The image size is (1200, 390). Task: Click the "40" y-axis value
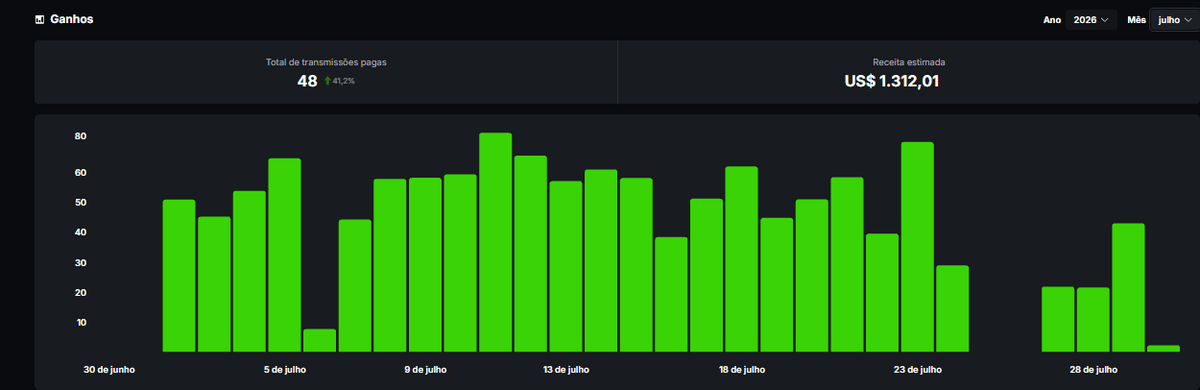click(80, 232)
